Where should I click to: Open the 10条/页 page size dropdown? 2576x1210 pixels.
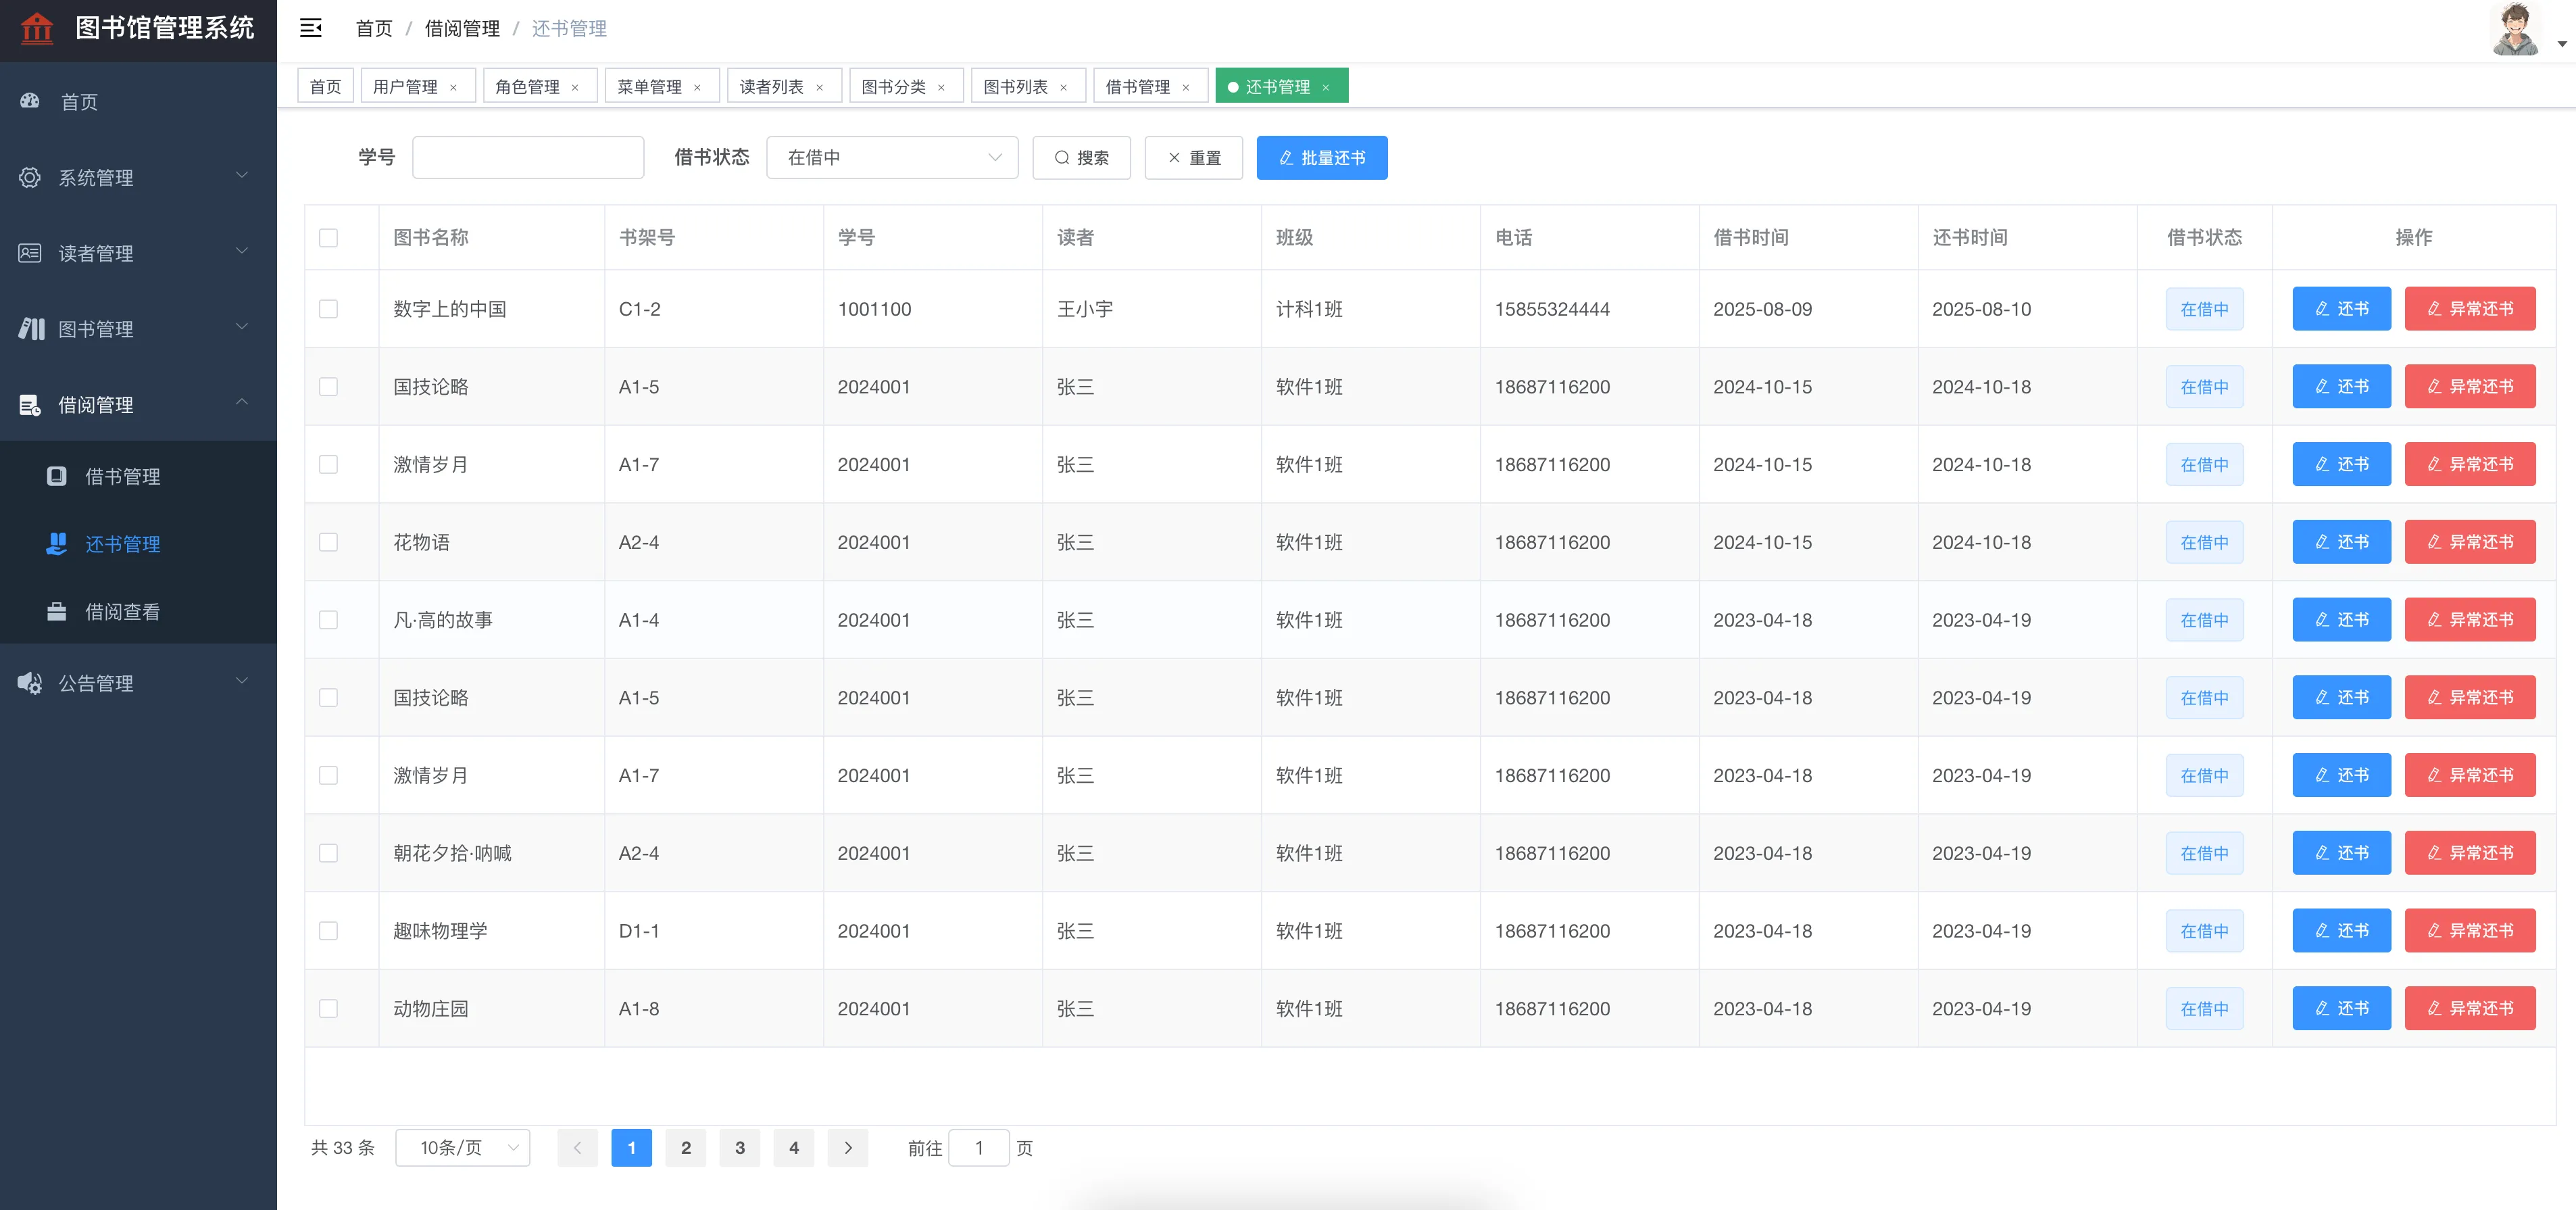coord(463,1148)
